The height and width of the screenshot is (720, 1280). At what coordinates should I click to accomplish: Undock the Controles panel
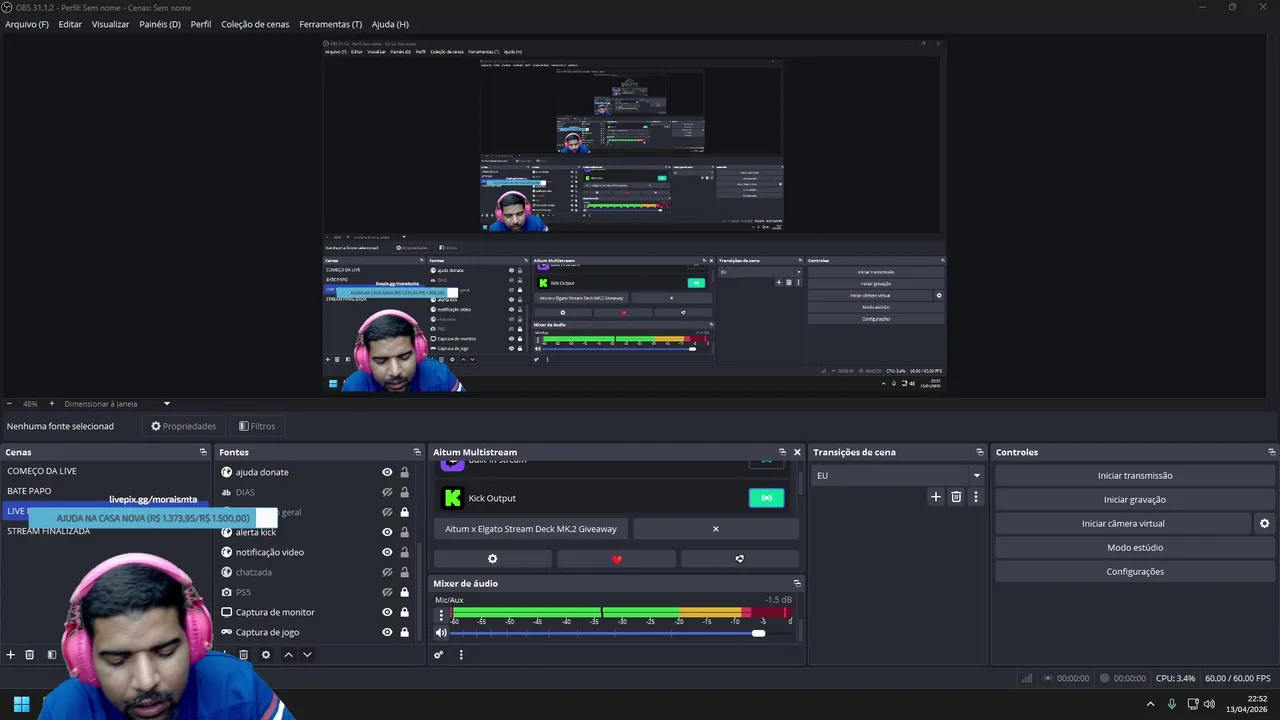[x=1271, y=452]
